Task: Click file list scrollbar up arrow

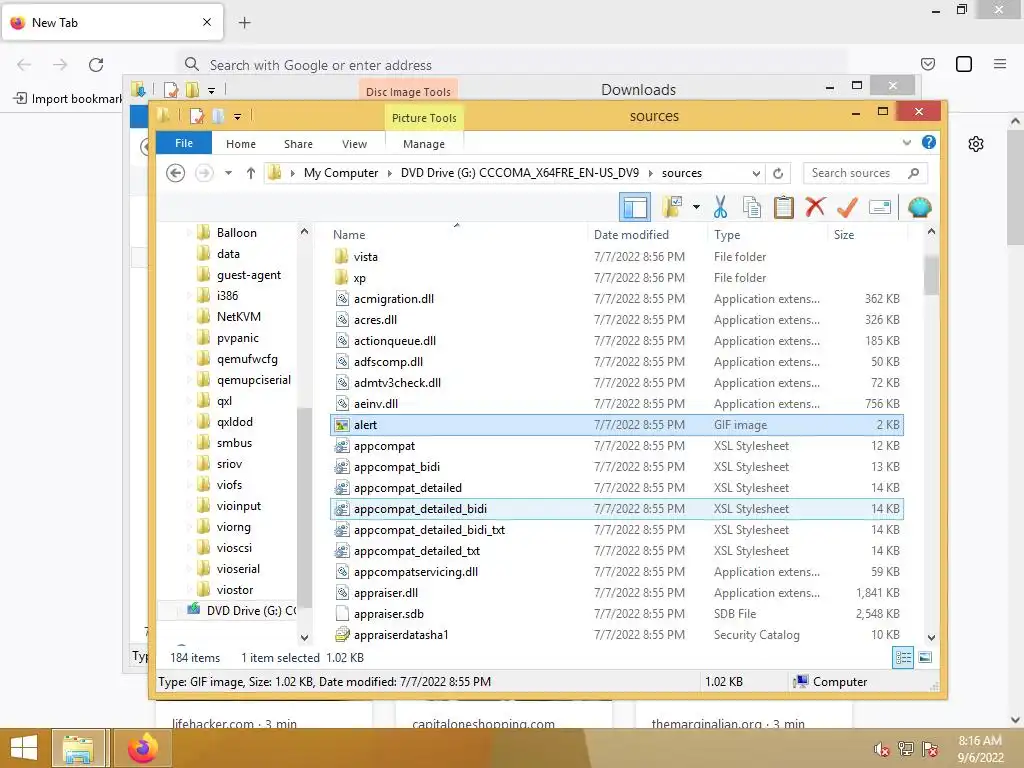Action: (931, 231)
